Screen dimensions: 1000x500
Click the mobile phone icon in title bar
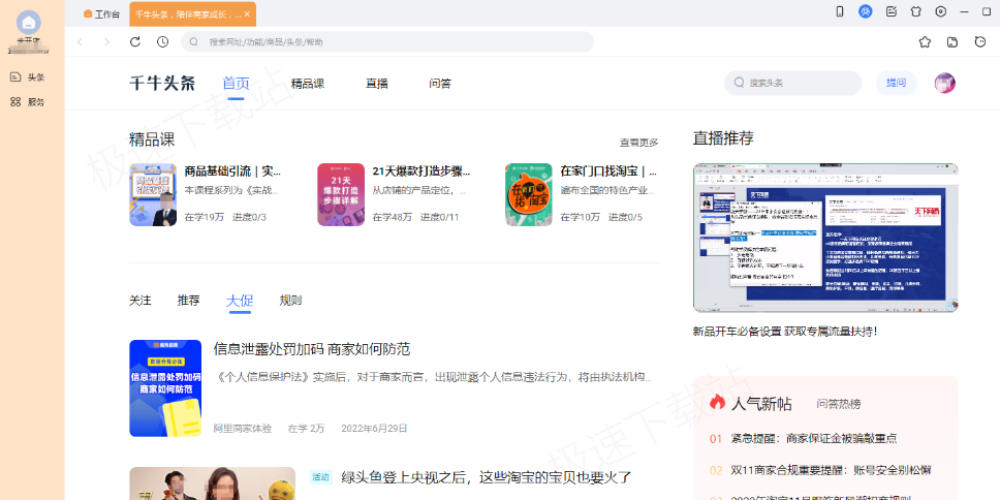[839, 11]
